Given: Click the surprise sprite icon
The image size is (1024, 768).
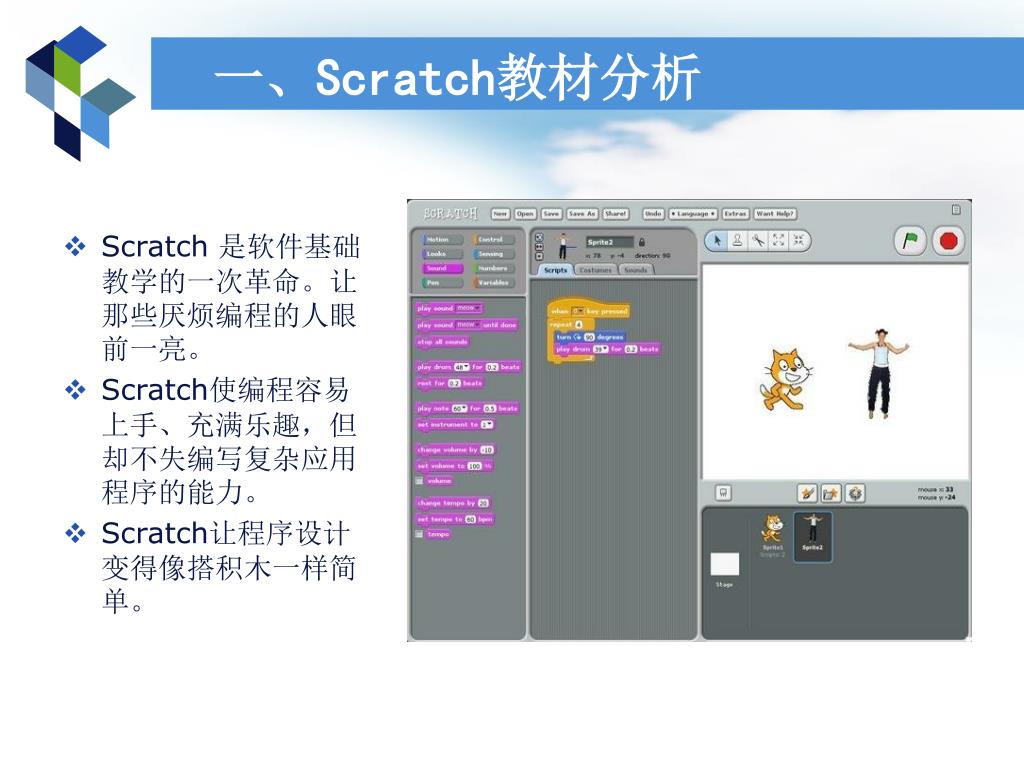Looking at the screenshot, I should (855, 493).
